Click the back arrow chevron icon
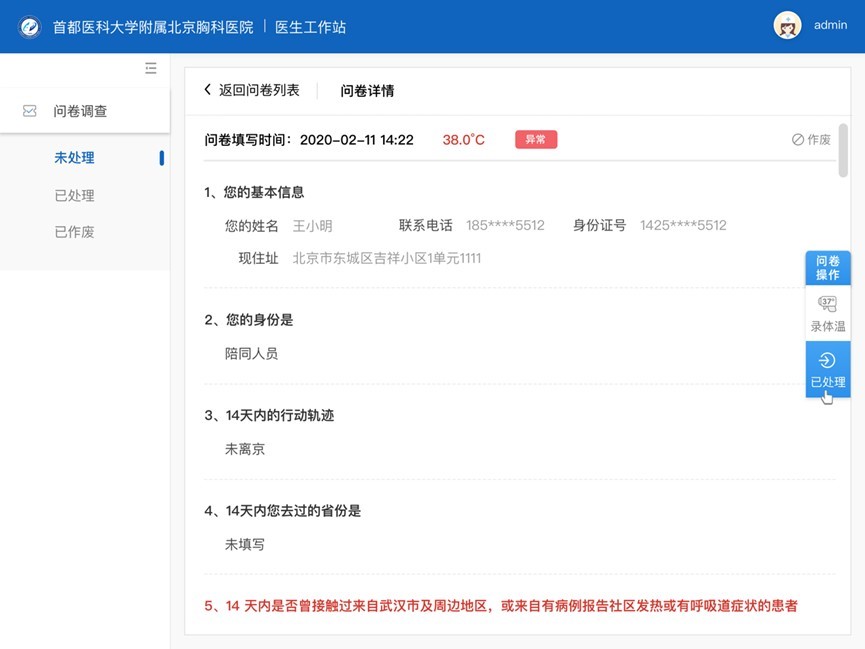Viewport: 865px width, 649px height. click(x=208, y=90)
